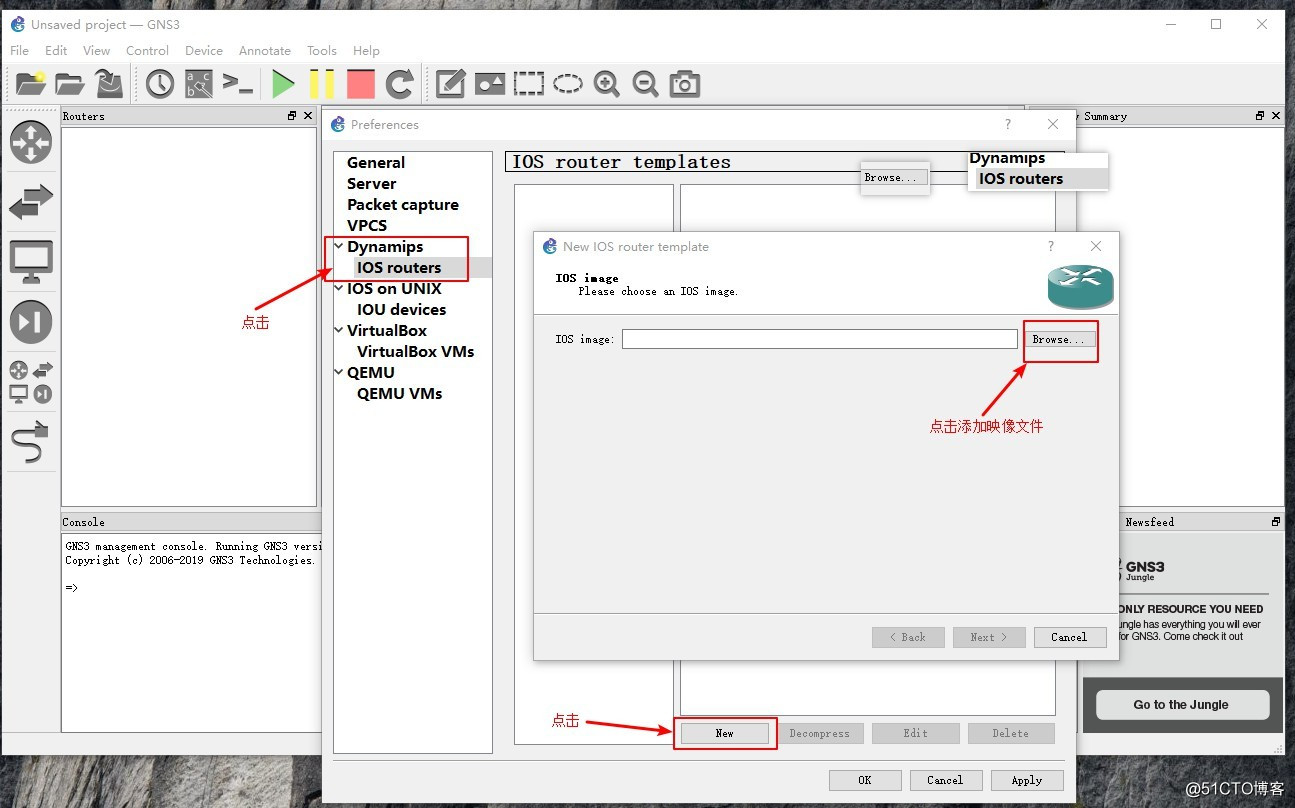The height and width of the screenshot is (808, 1295).
Task: Click the Go to the Jungle button
Action: click(x=1182, y=705)
